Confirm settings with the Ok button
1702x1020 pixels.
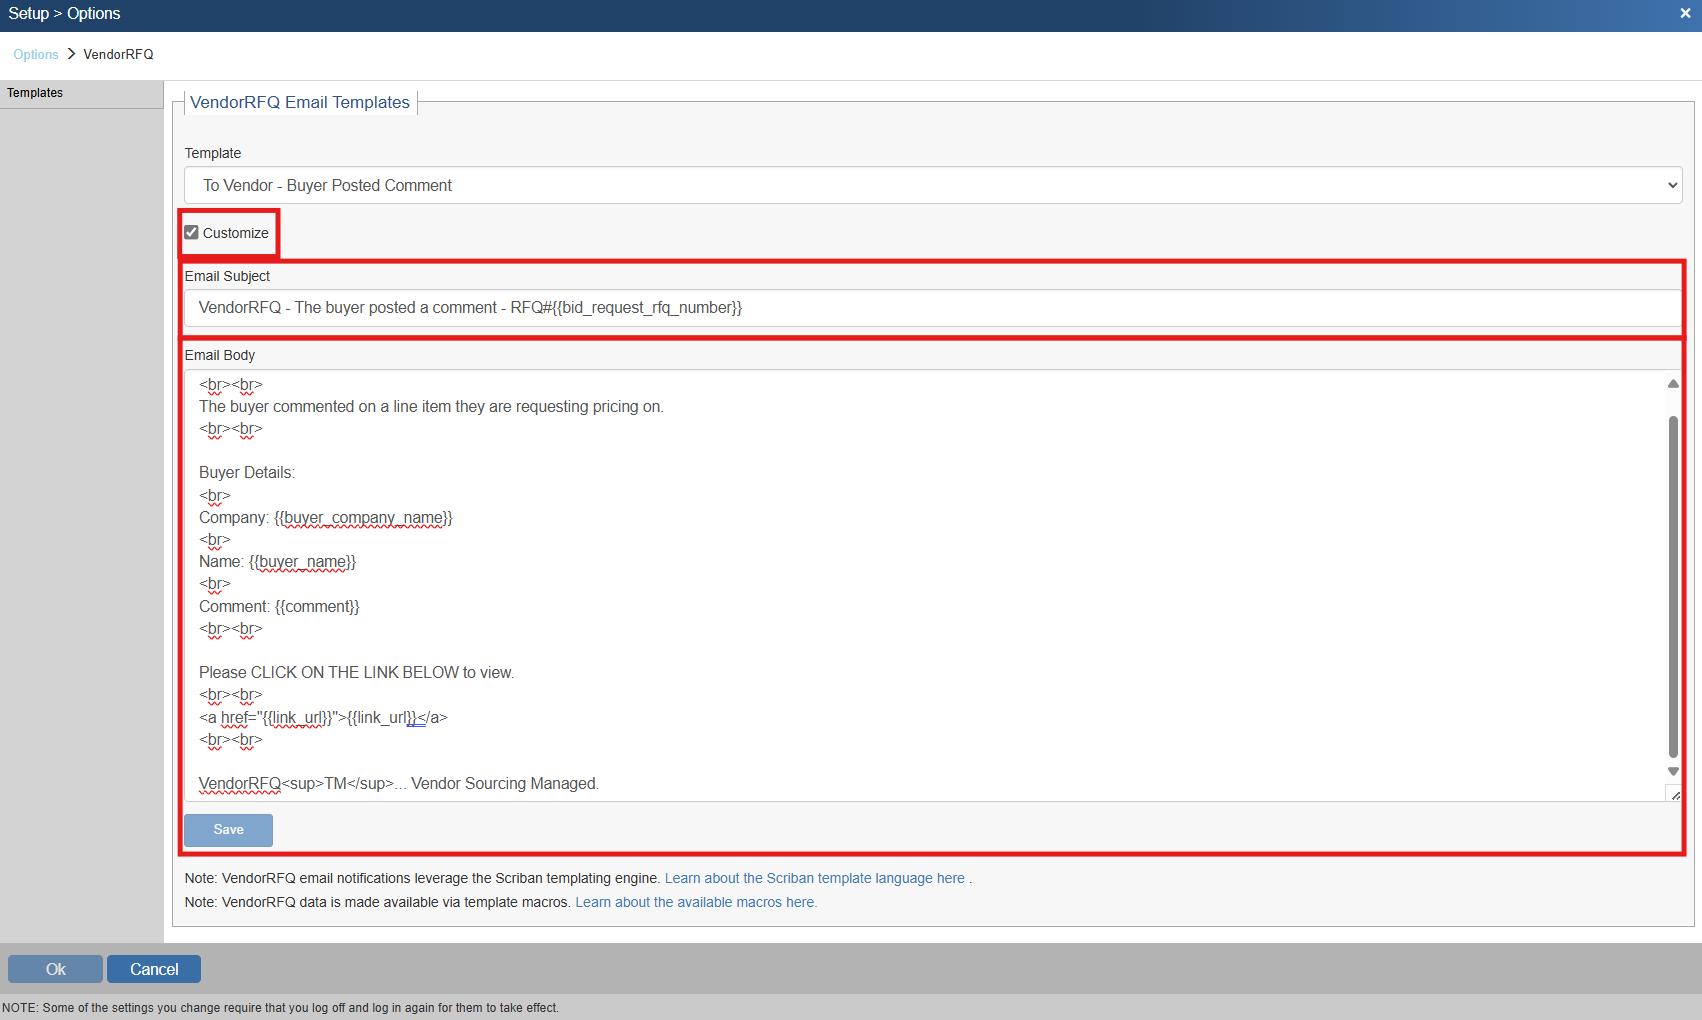(x=55, y=969)
